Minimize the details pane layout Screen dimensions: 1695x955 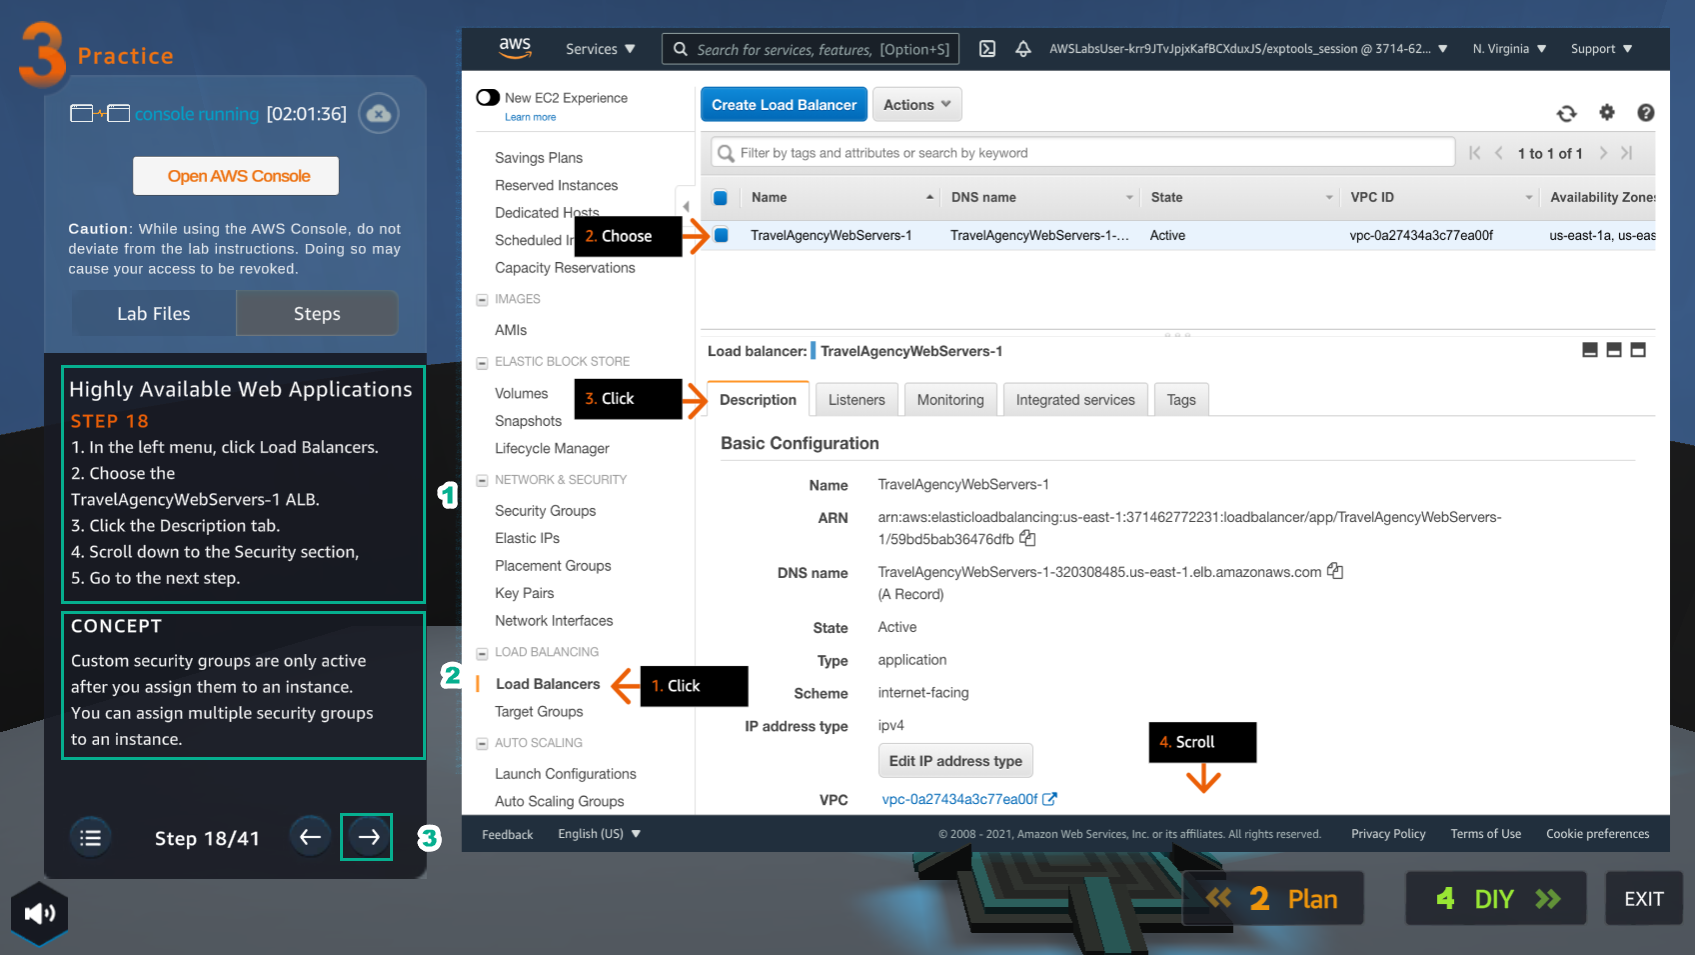click(x=1590, y=350)
